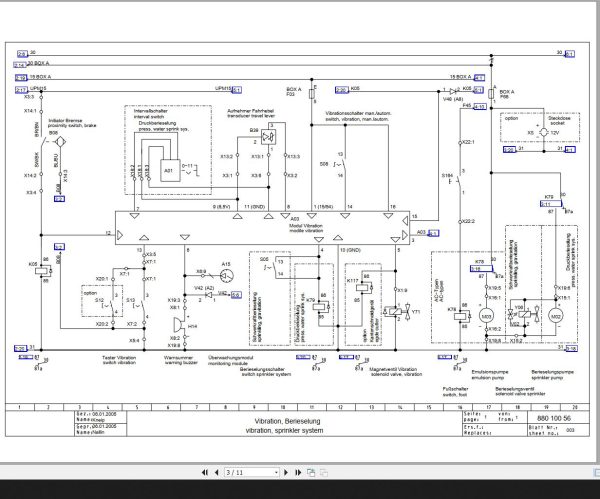Follow the V42 link beside the diode
The image size is (600, 499).
(x=236, y=295)
